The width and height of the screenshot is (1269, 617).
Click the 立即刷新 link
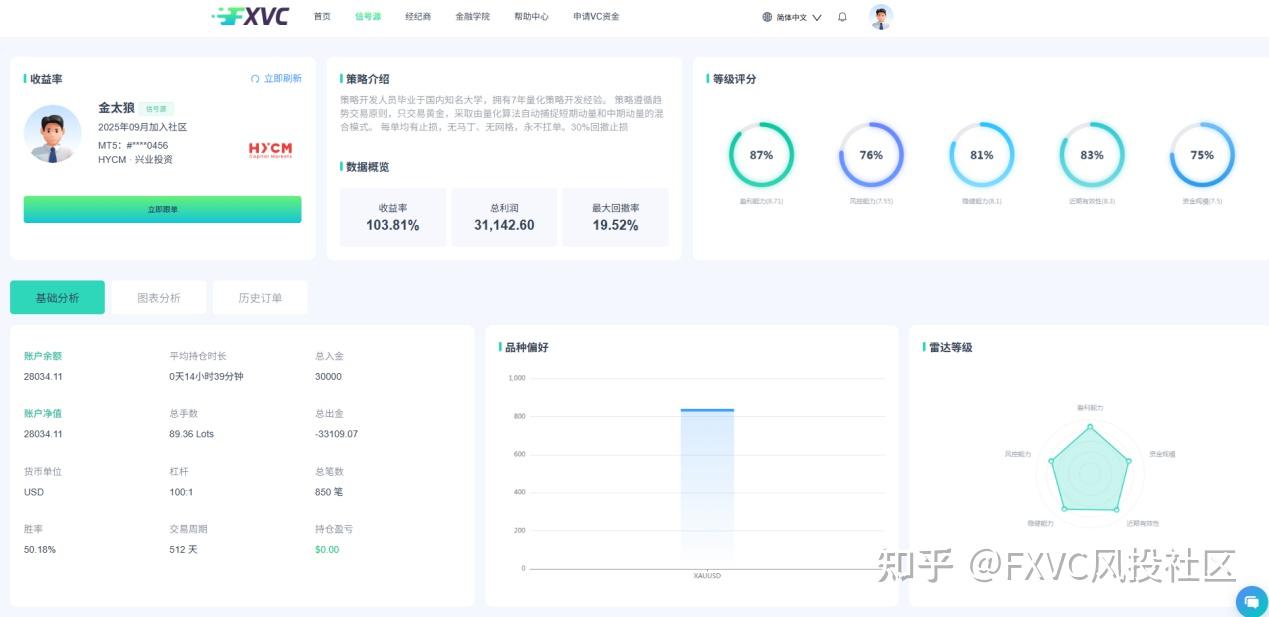coord(283,79)
